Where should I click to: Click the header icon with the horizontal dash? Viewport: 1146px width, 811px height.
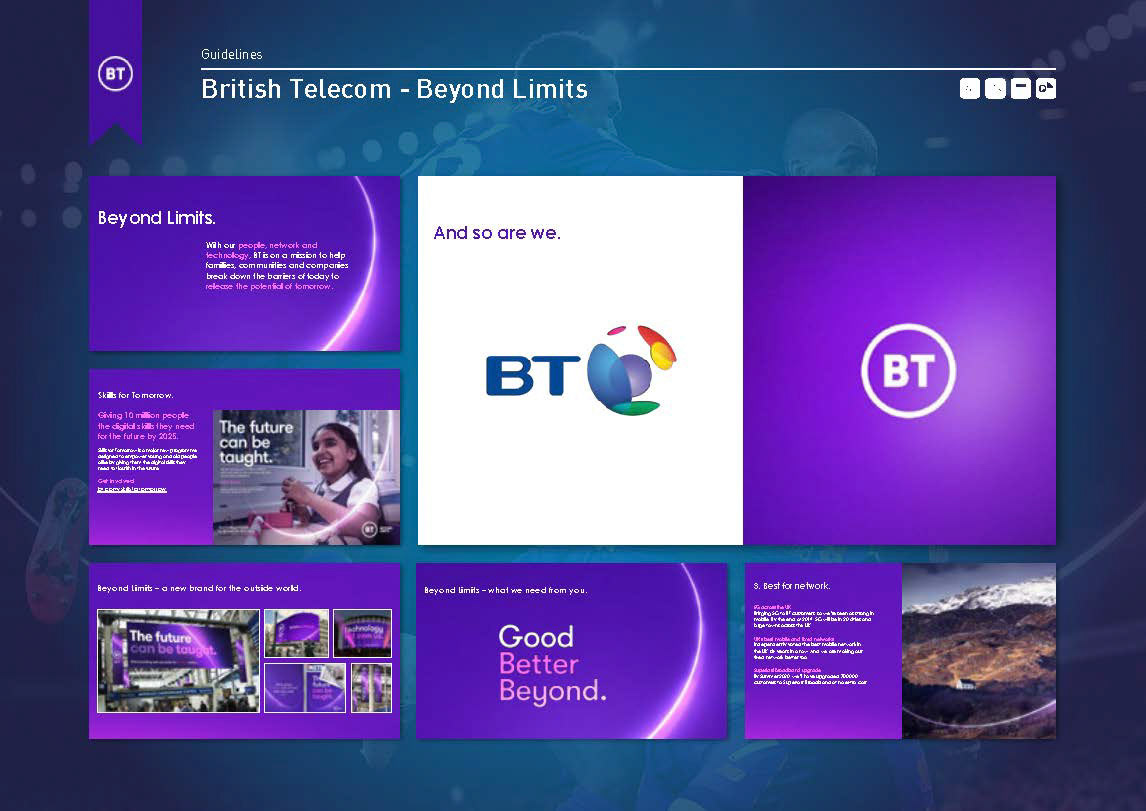pyautogui.click(x=1020, y=88)
